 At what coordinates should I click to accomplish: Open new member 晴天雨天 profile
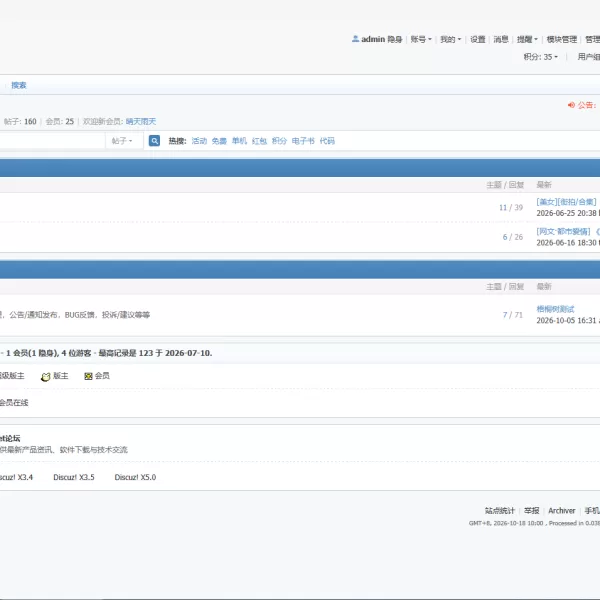141,121
